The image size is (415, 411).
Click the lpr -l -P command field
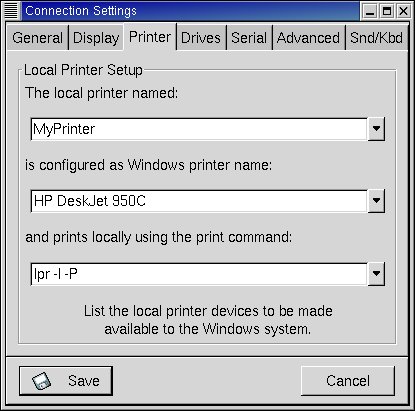199,274
